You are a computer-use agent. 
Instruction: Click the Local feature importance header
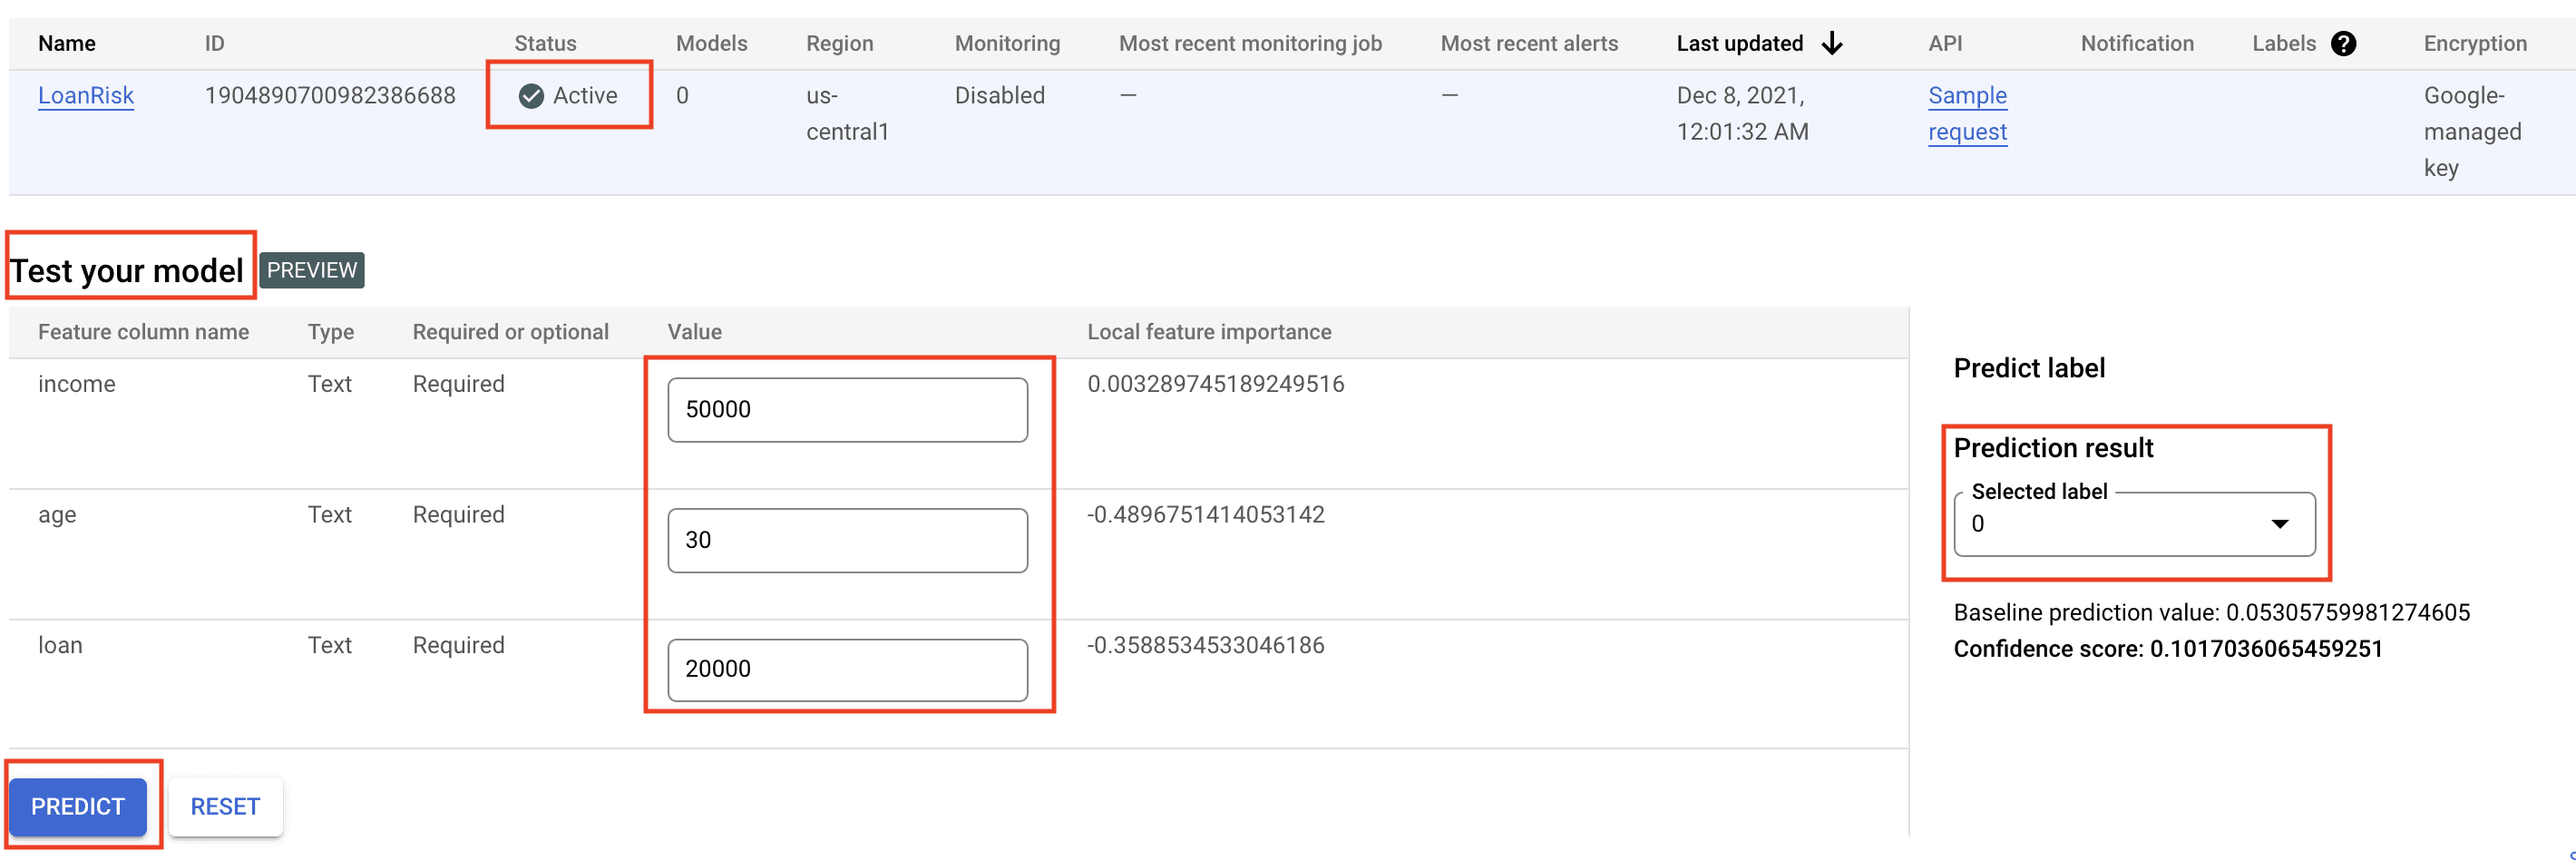pos(1209,332)
